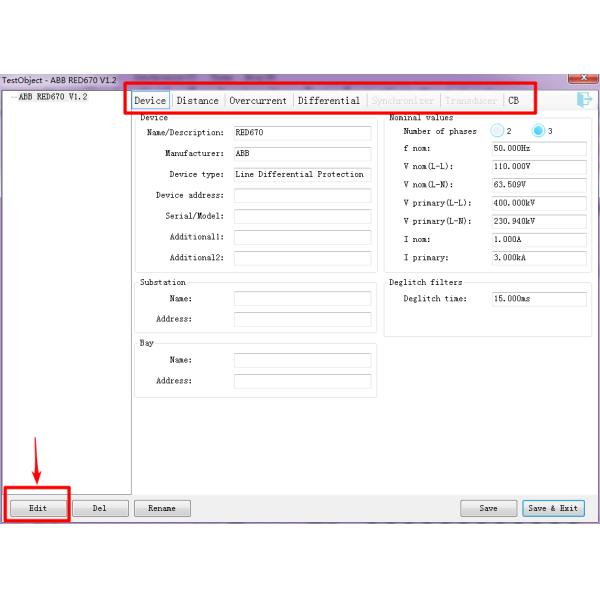The image size is (600, 600).
Task: Select 3 phases radio button
Action: 538,131
